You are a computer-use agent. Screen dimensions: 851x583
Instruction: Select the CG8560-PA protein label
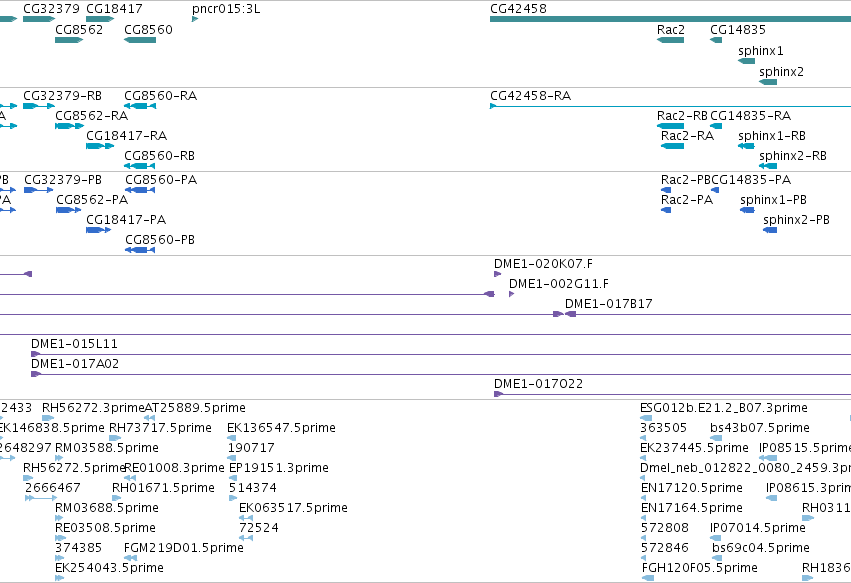point(161,180)
